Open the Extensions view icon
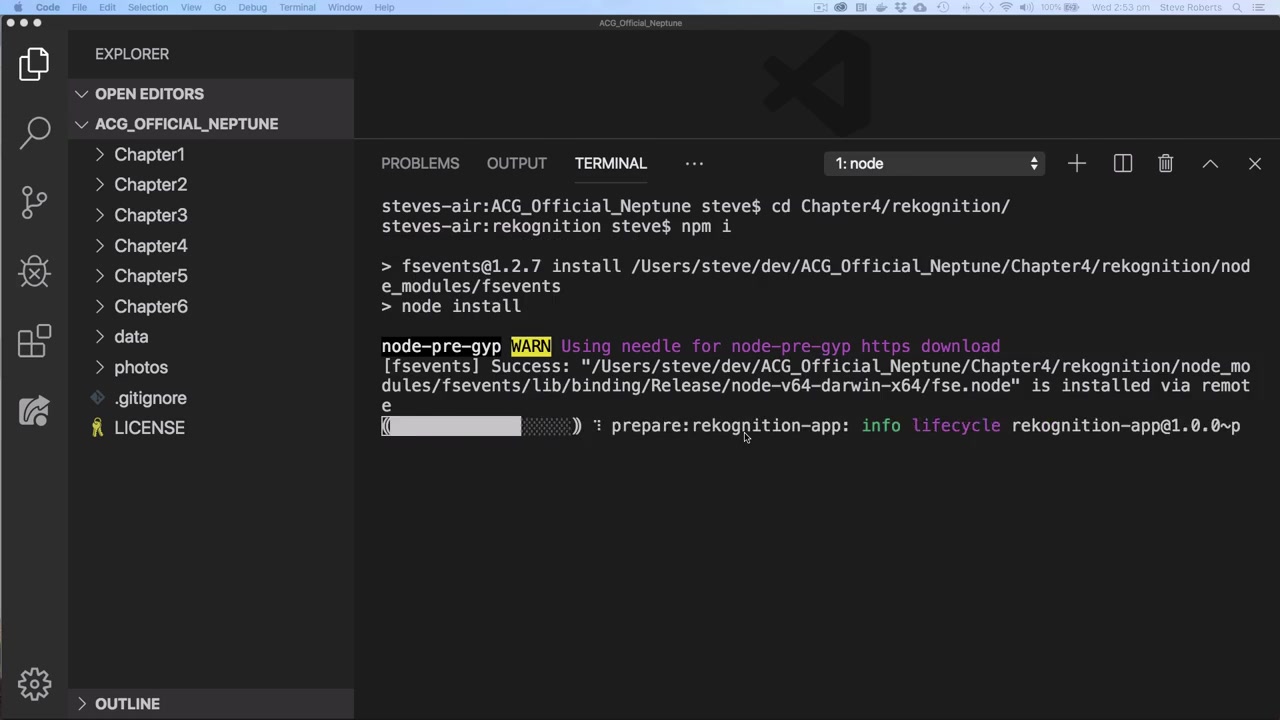 [34, 341]
